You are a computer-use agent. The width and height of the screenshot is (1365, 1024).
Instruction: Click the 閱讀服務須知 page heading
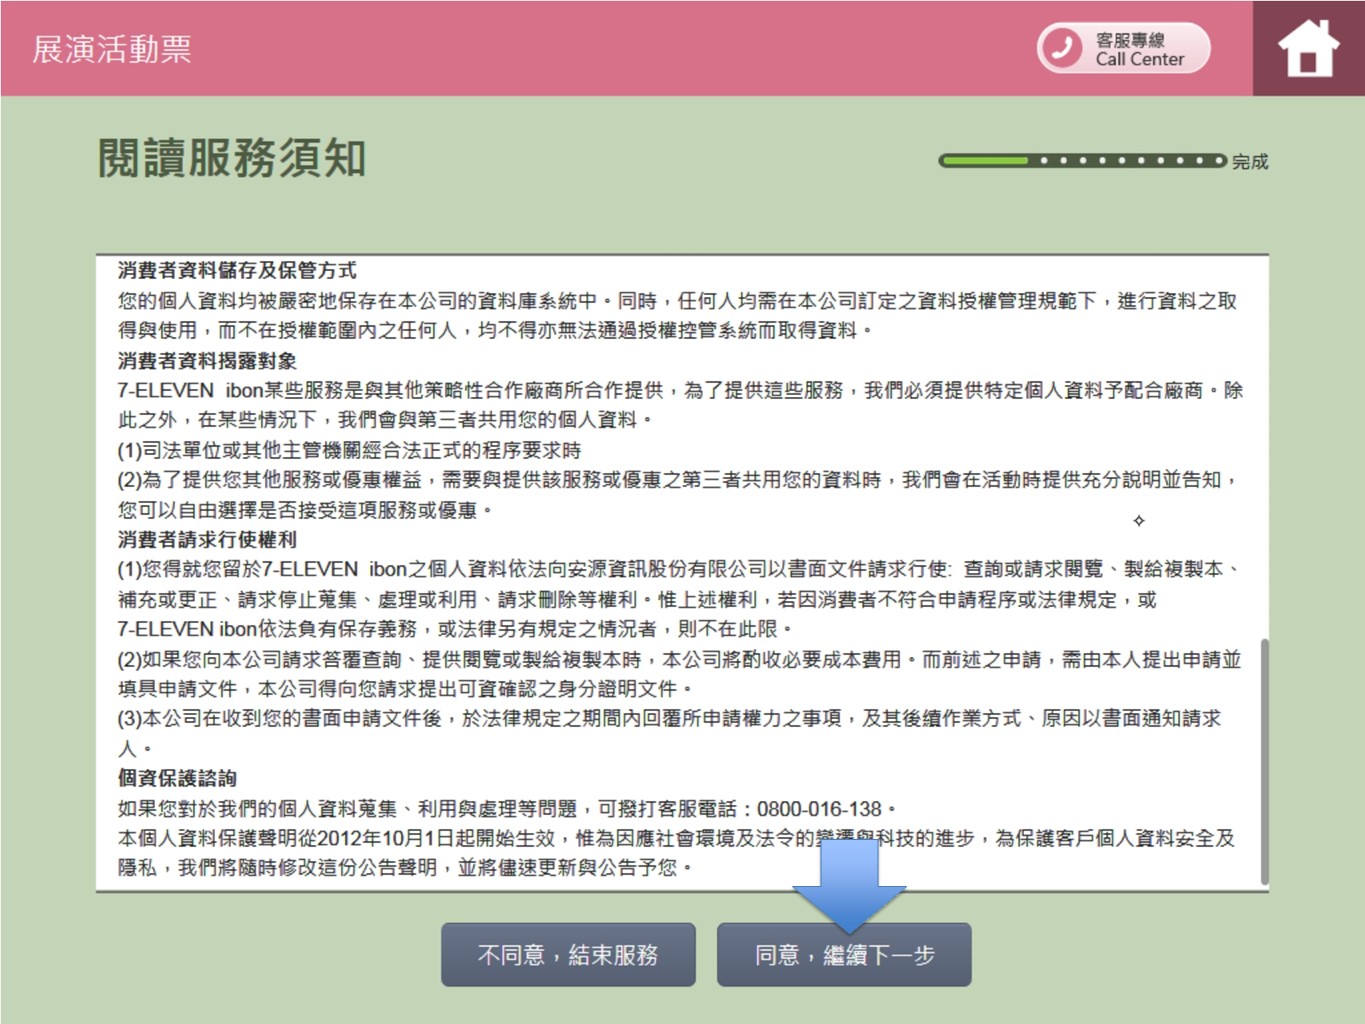[x=232, y=158]
